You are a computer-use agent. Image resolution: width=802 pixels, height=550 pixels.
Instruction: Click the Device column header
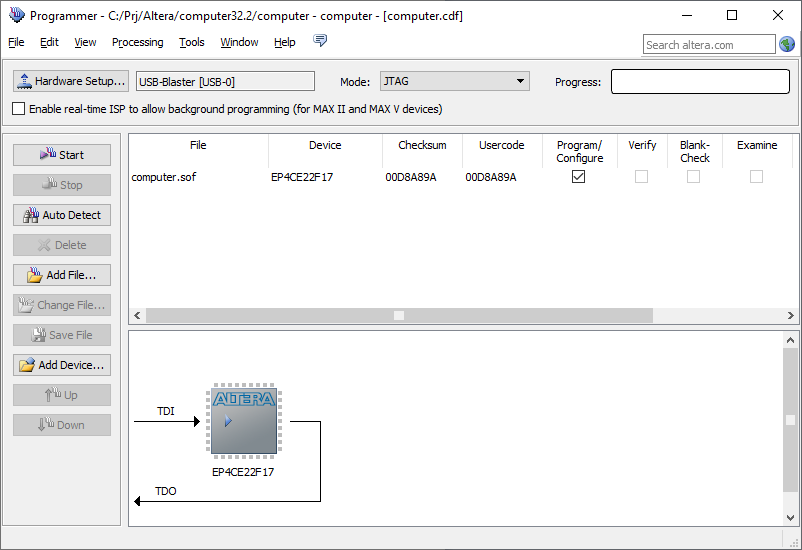[x=325, y=145]
